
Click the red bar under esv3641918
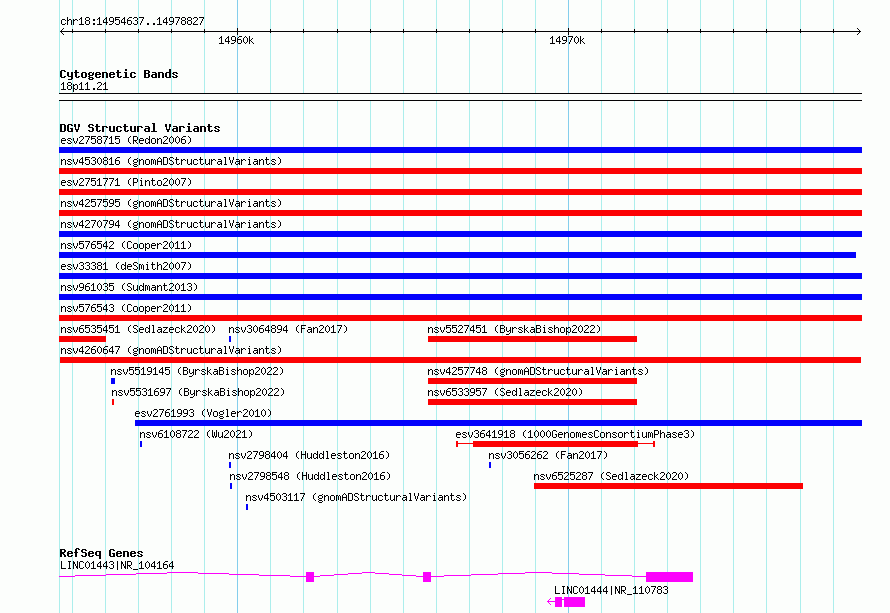(556, 444)
